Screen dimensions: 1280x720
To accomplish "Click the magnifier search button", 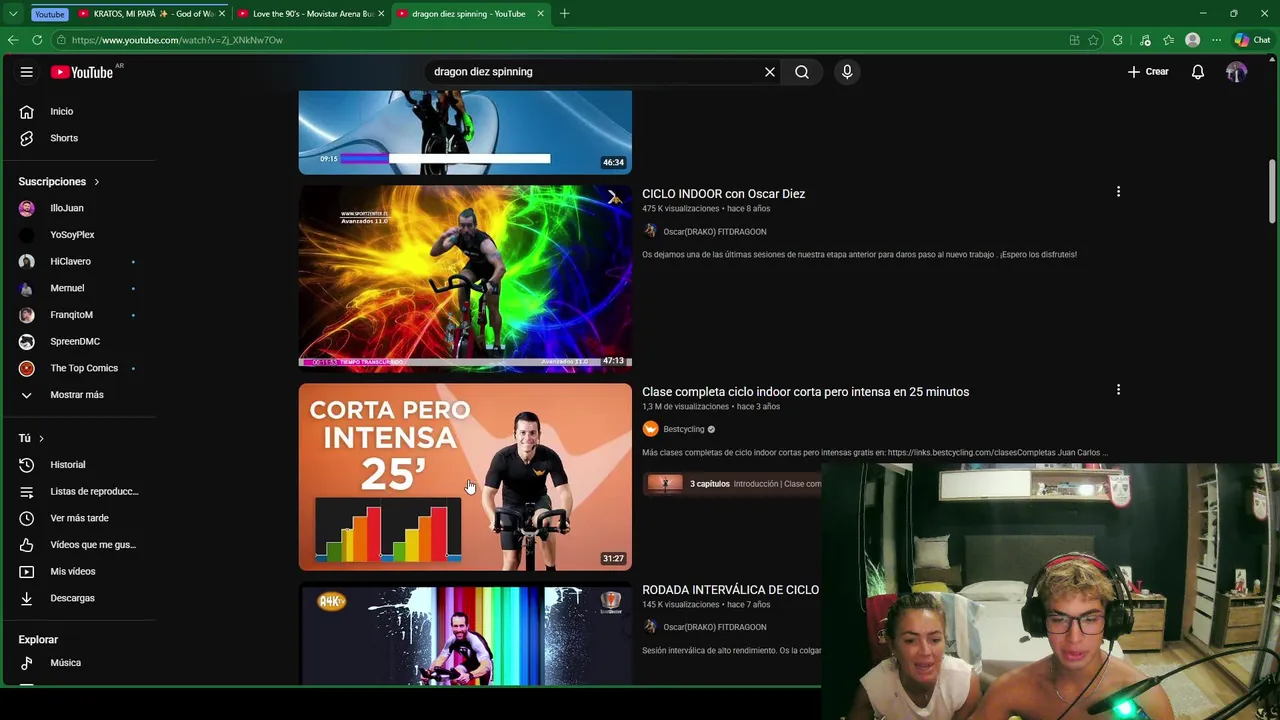I will [x=802, y=72].
